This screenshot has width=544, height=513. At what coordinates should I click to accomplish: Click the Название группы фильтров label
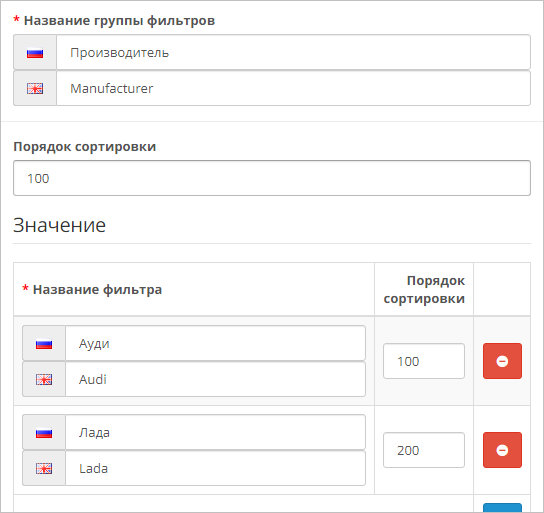pyautogui.click(x=119, y=21)
